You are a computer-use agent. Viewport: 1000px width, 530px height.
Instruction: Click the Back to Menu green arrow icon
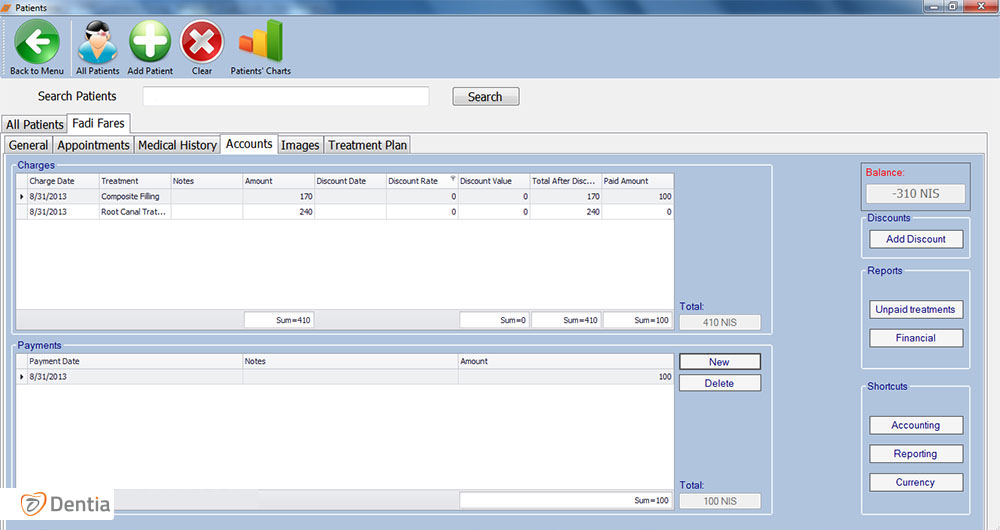click(x=37, y=42)
